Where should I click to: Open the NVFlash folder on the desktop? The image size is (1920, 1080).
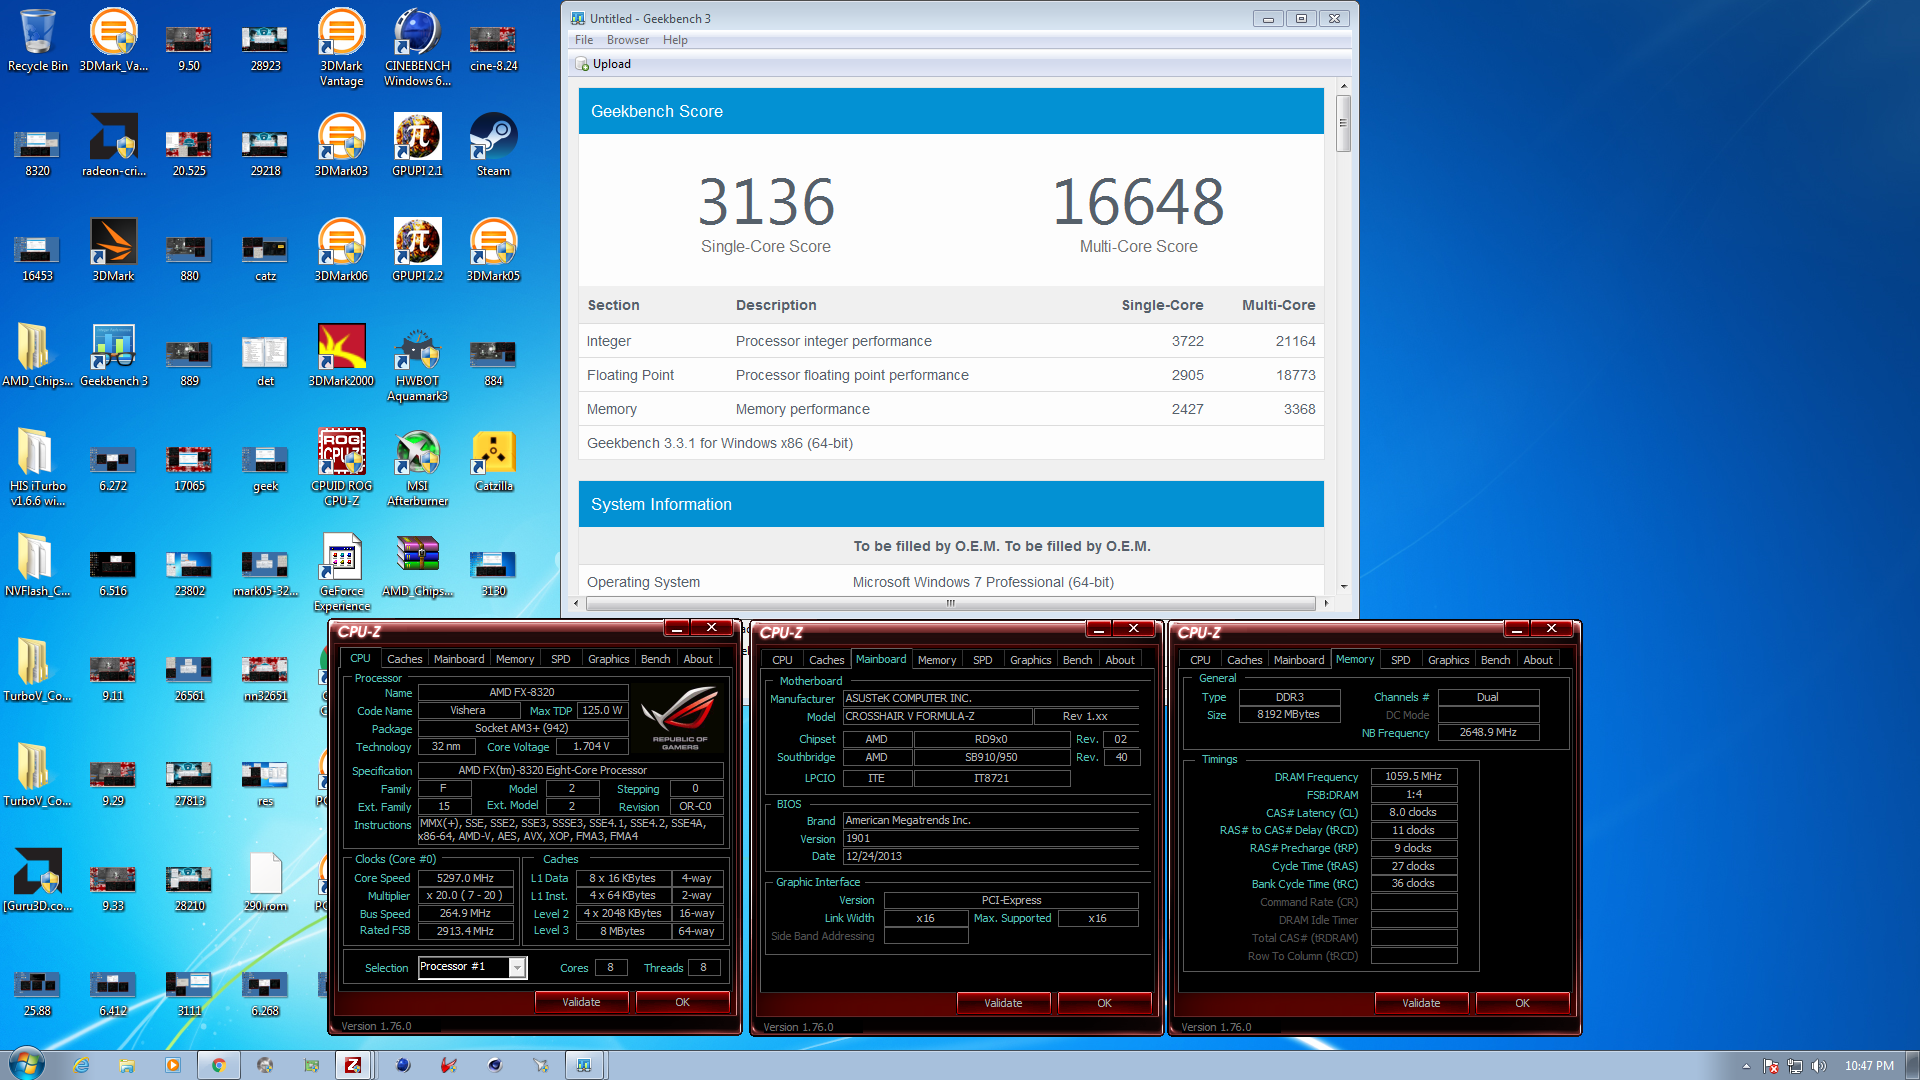tap(37, 565)
